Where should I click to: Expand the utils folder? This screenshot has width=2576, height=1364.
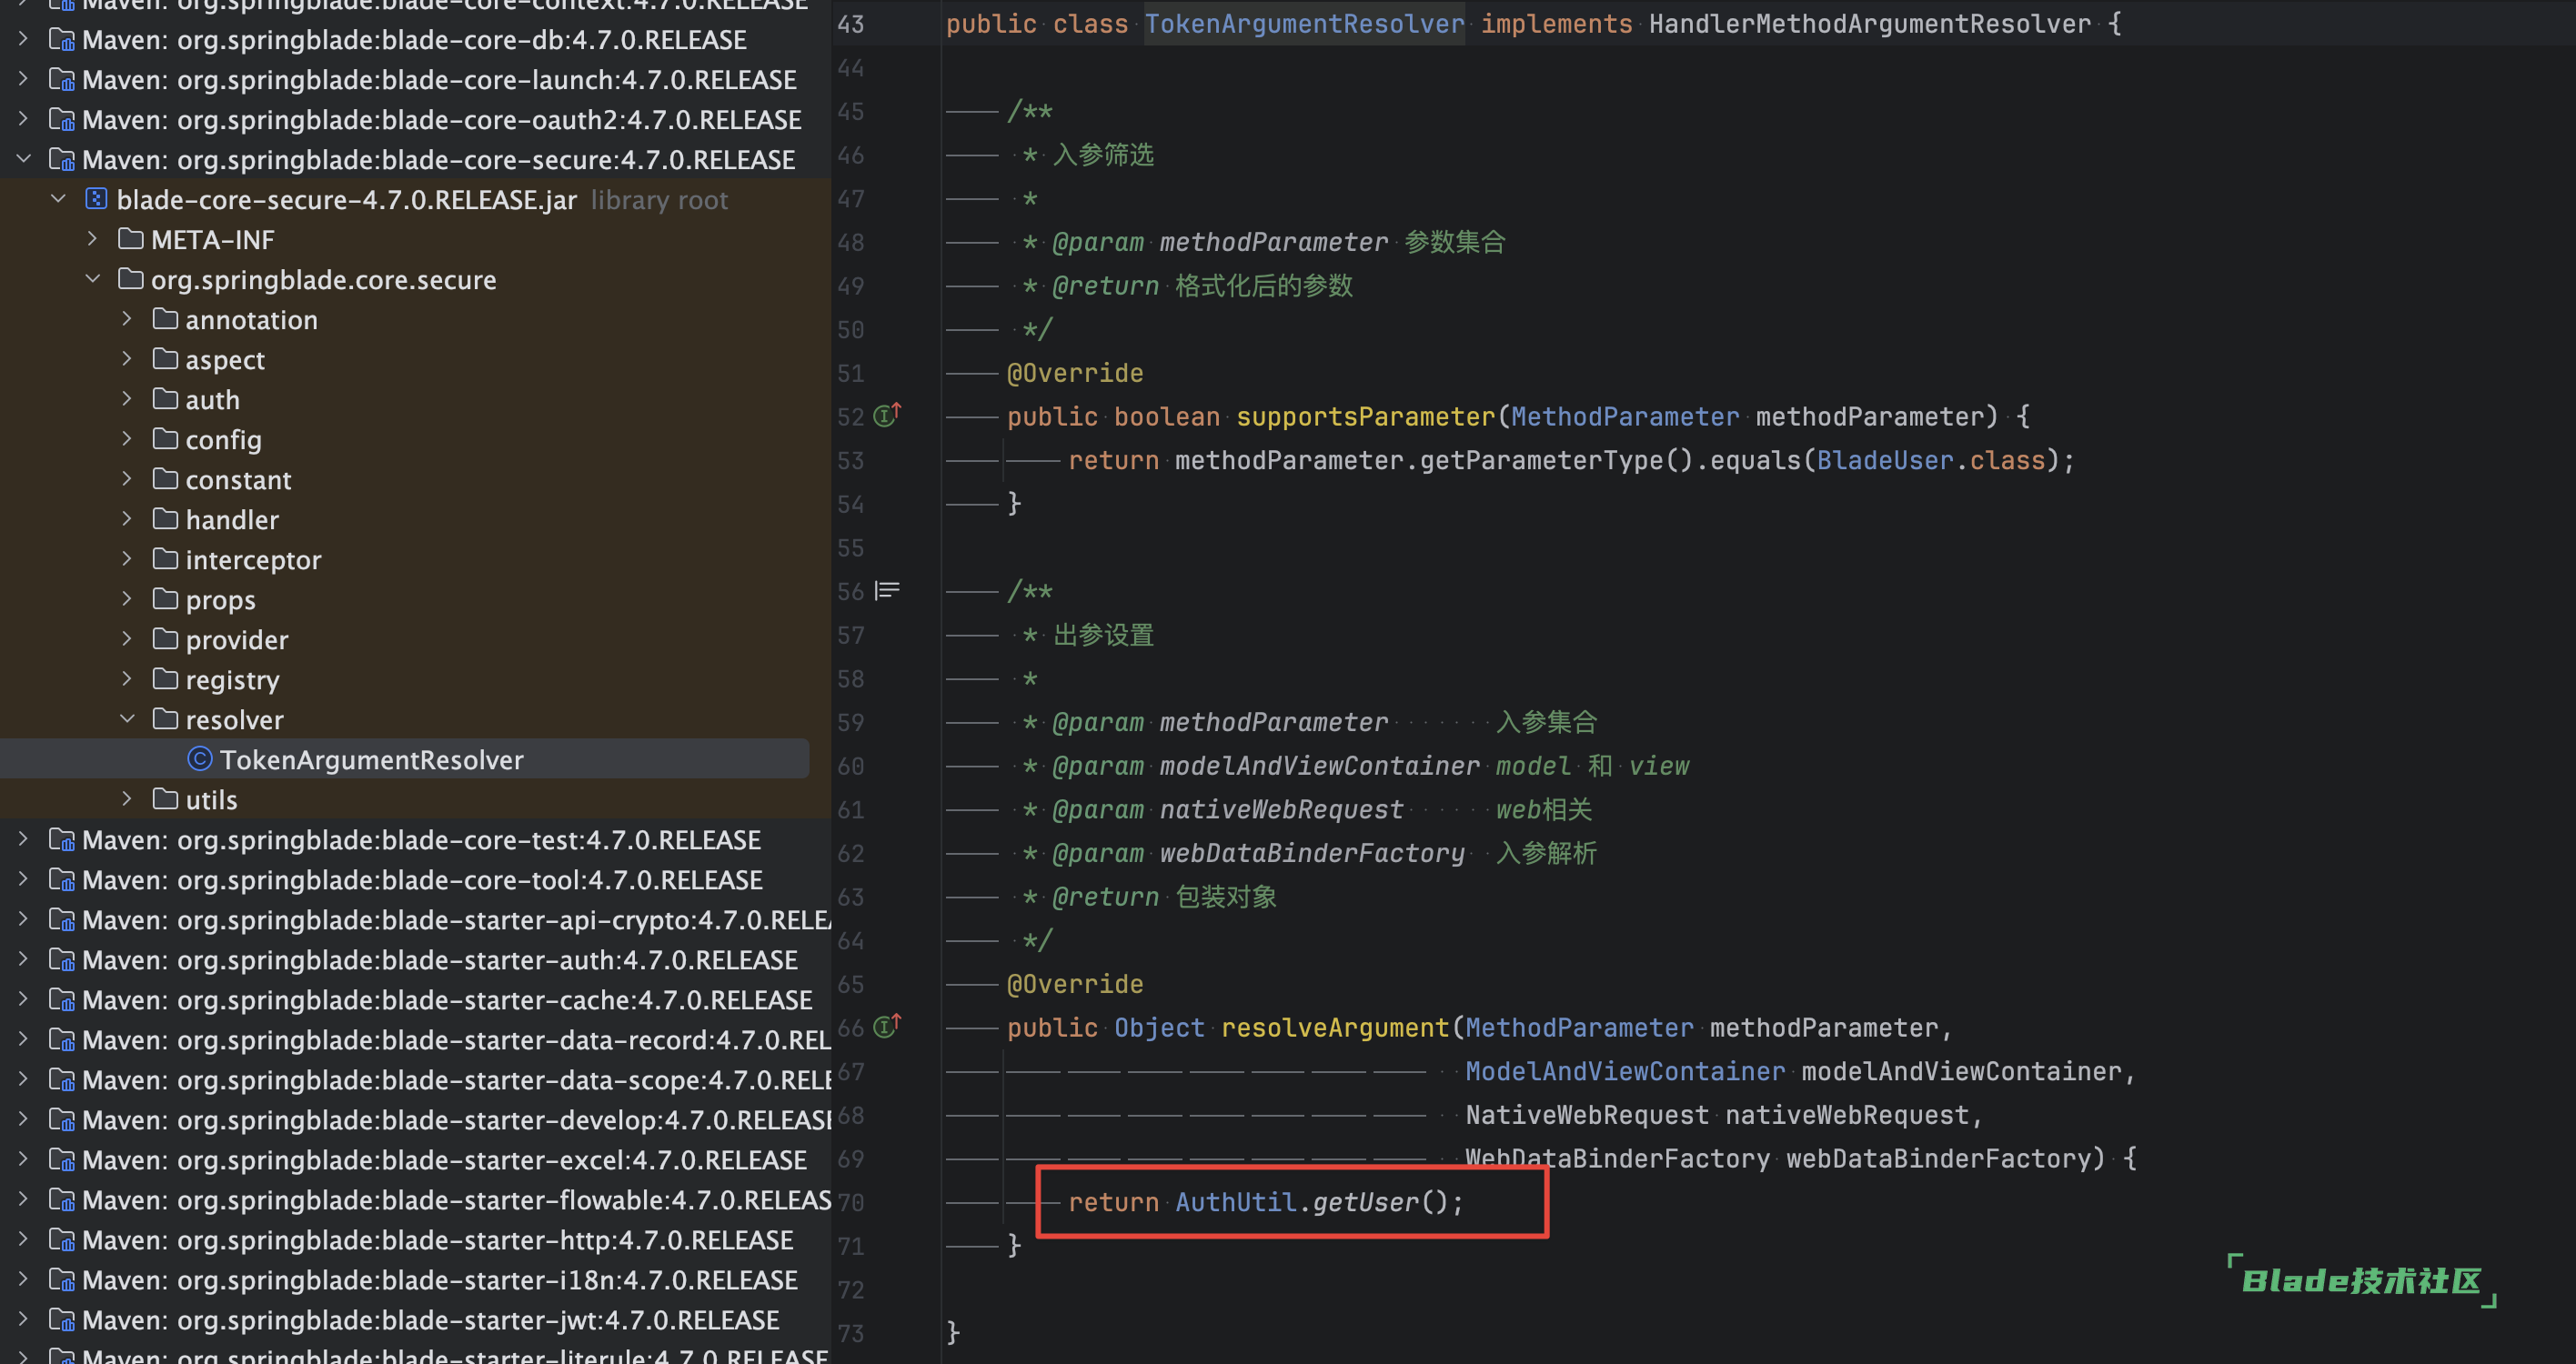pyautogui.click(x=127, y=799)
